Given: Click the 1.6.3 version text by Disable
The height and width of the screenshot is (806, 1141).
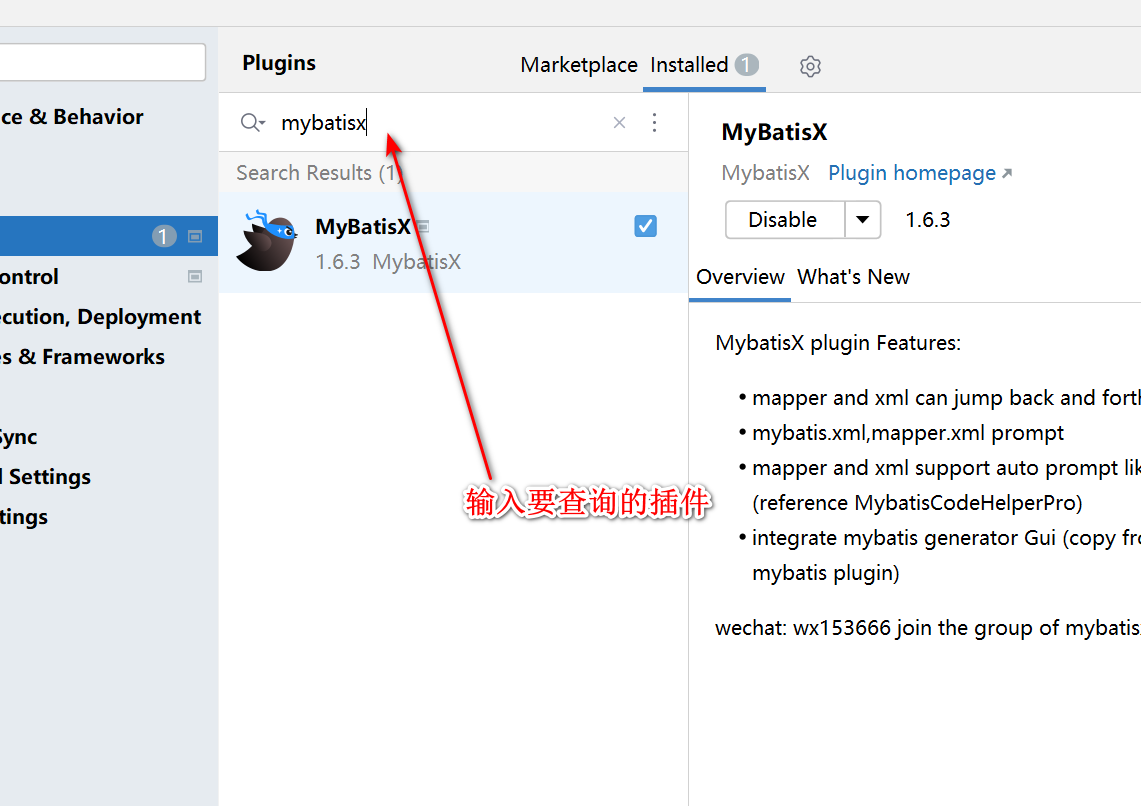Looking at the screenshot, I should (928, 220).
